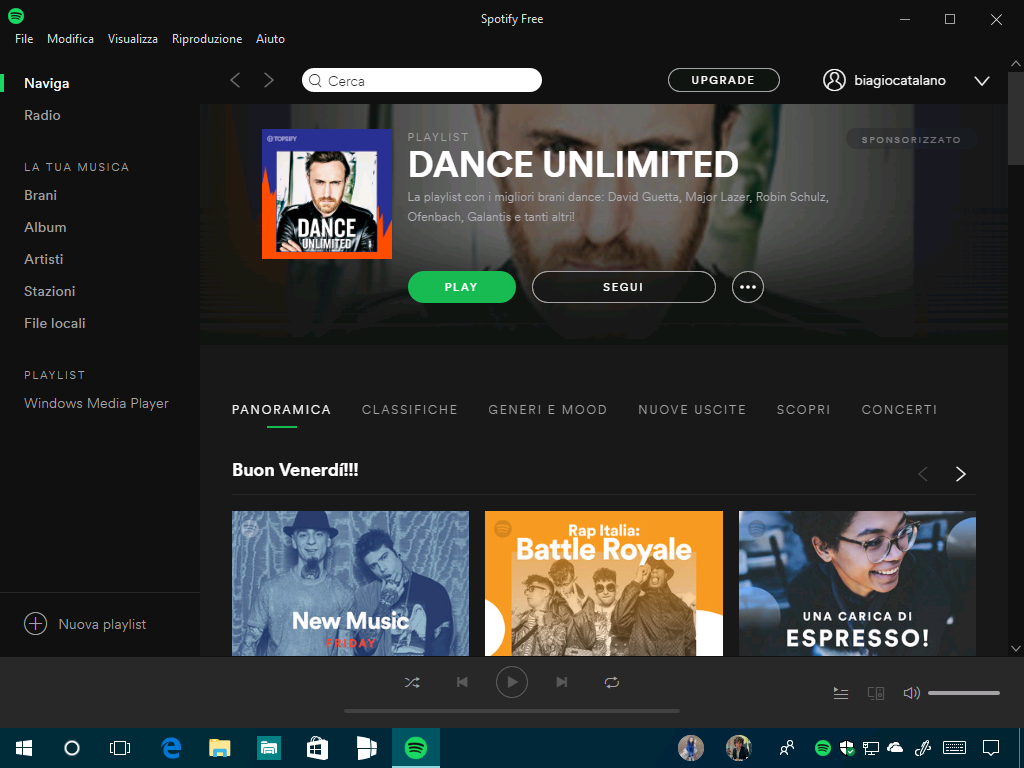Open the biagiocatalano profile name
This screenshot has height=768, width=1024.
[900, 80]
